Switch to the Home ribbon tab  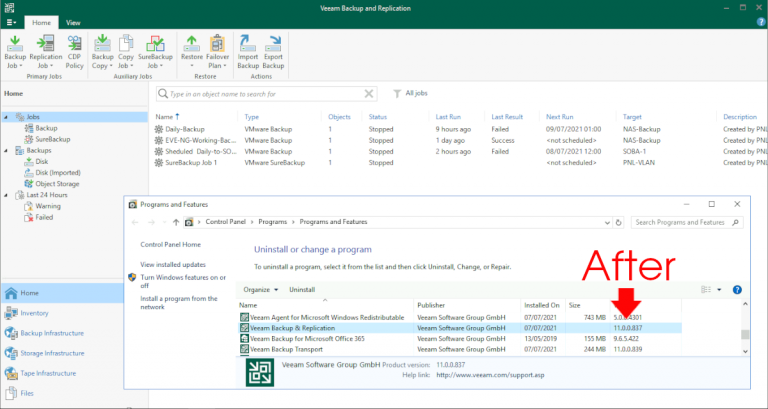coord(41,23)
